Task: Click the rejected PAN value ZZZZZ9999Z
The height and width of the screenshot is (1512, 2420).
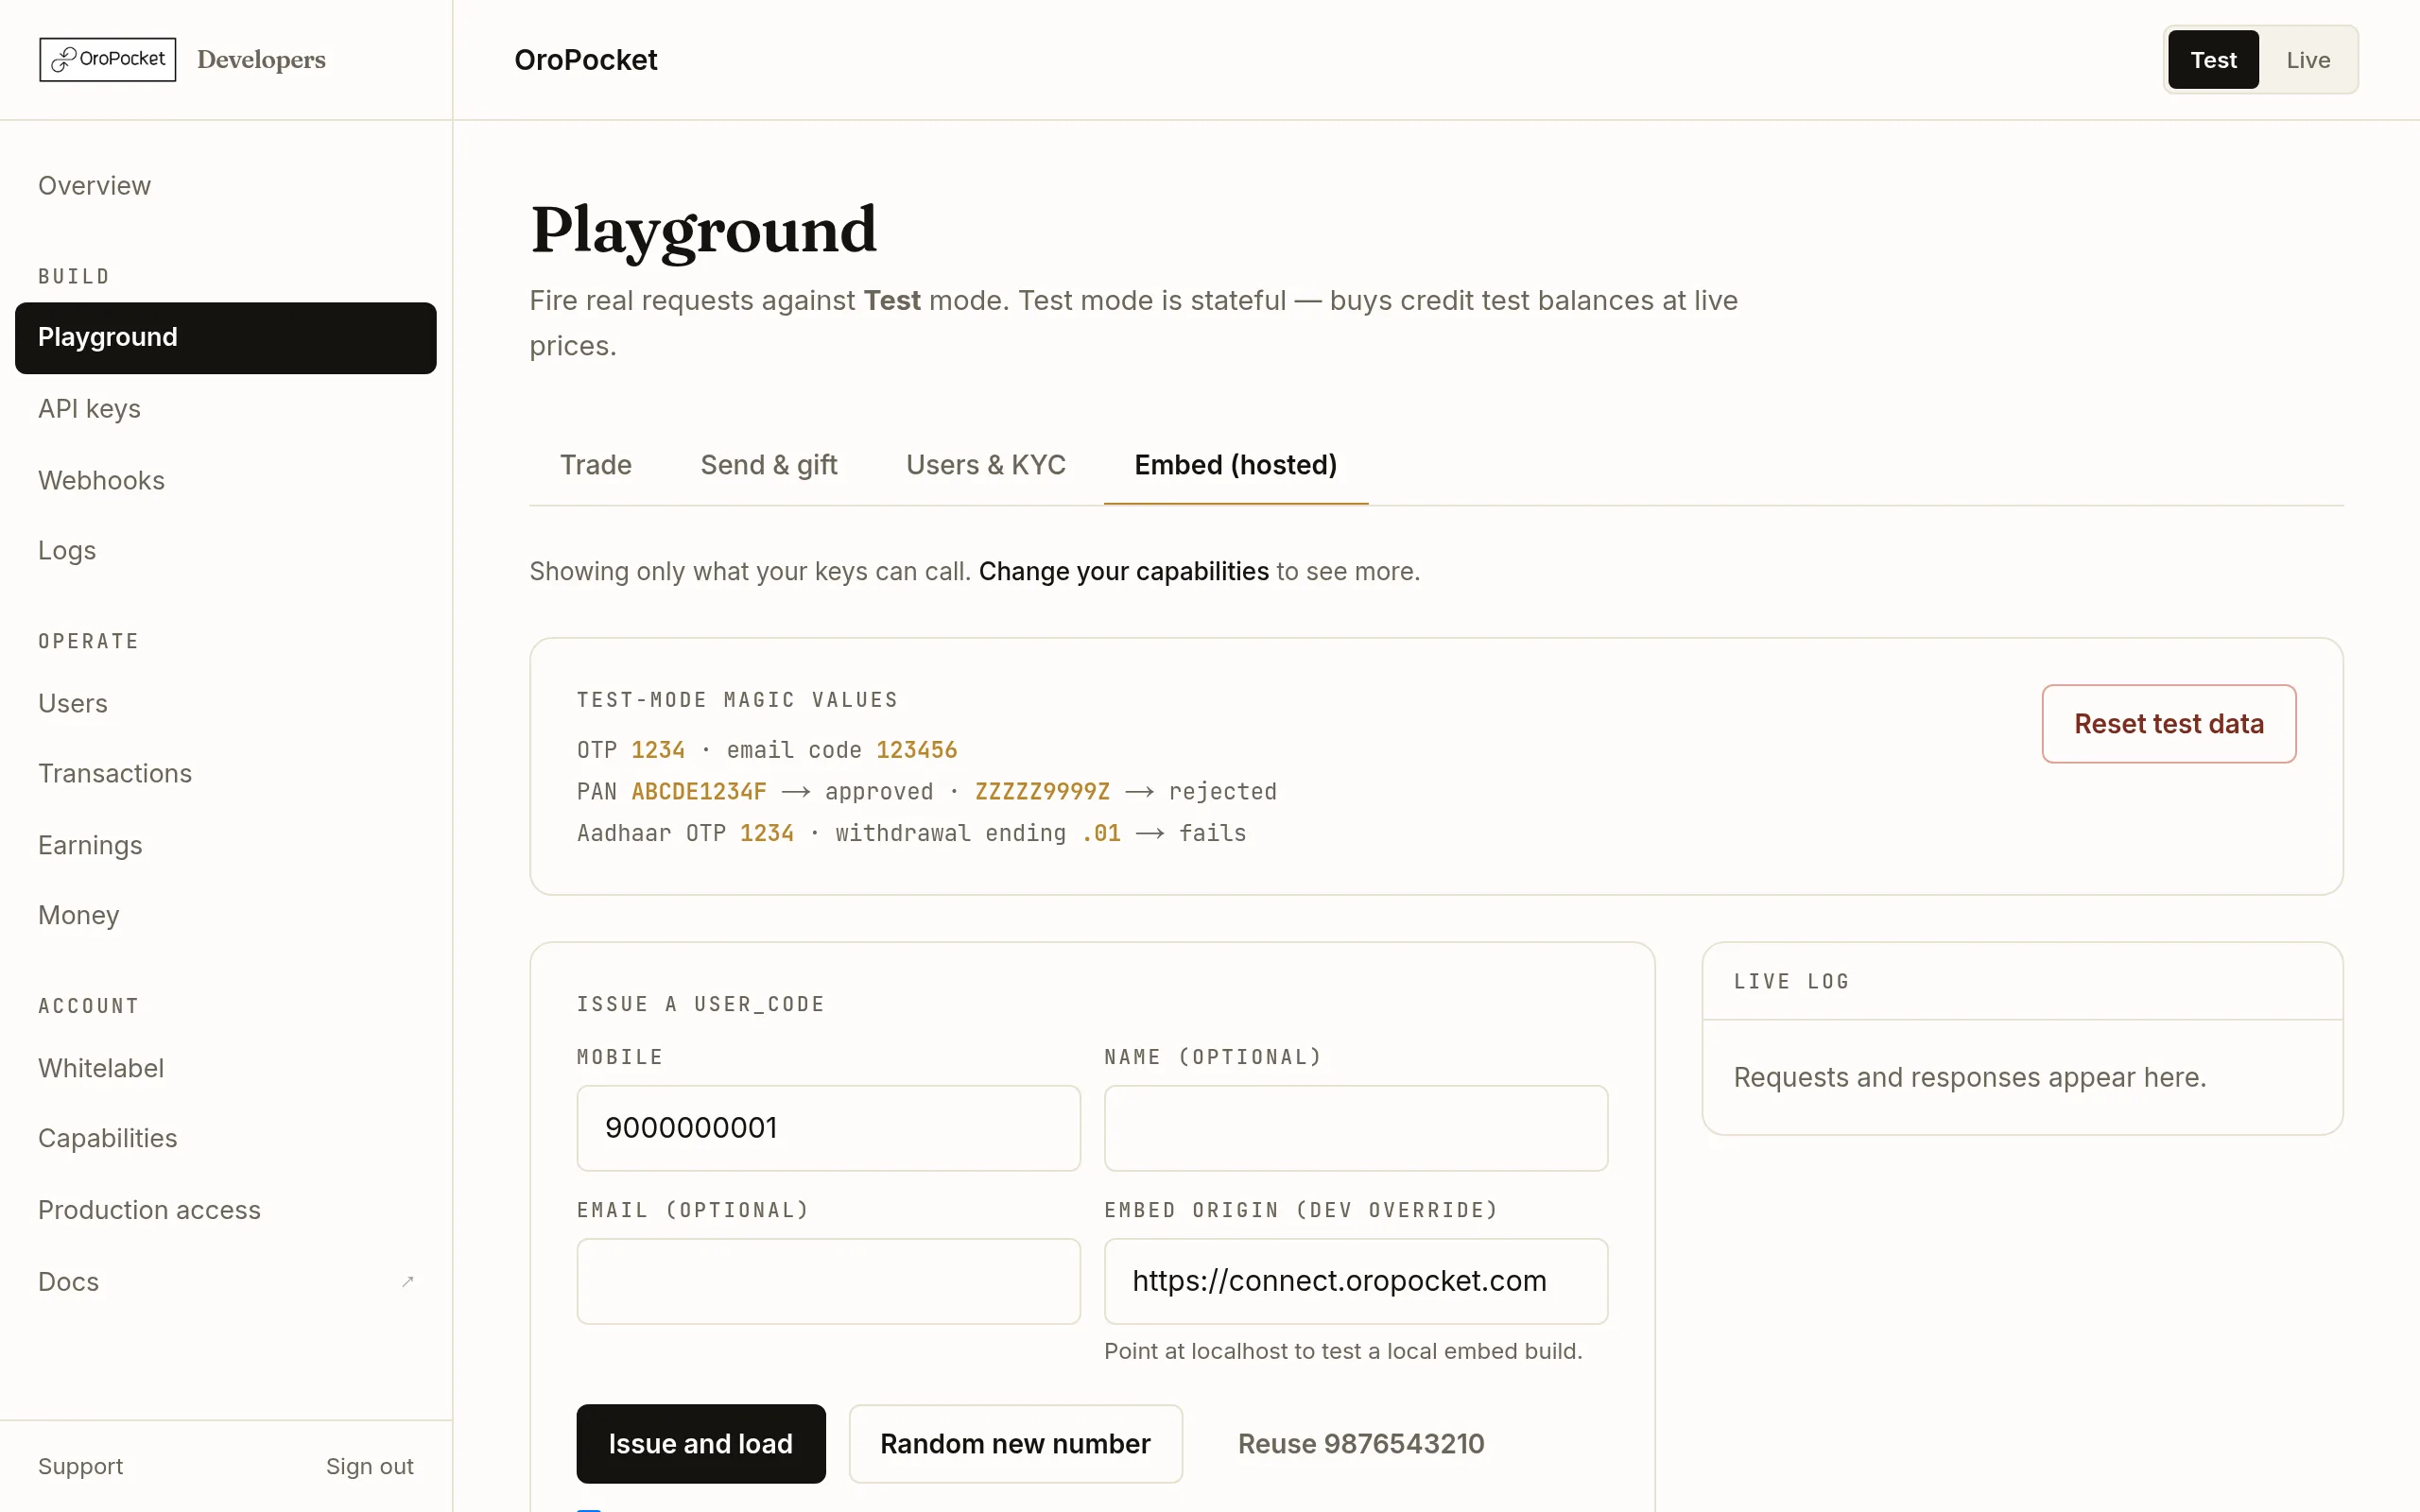Action: pos(1042,792)
